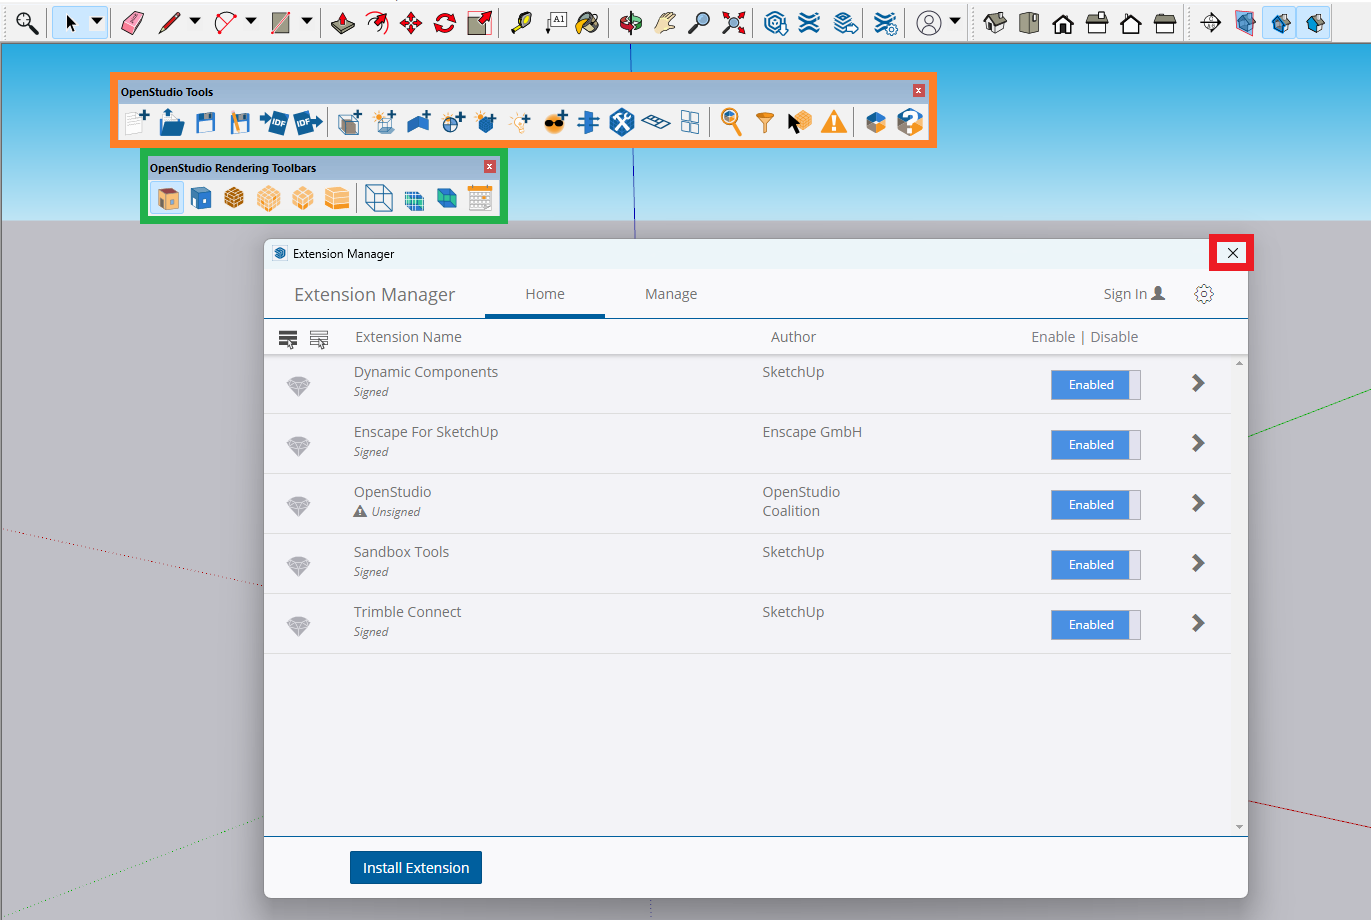Viewport: 1371px width, 920px height.
Task: Disable the OpenStudio extension
Action: pos(1095,505)
